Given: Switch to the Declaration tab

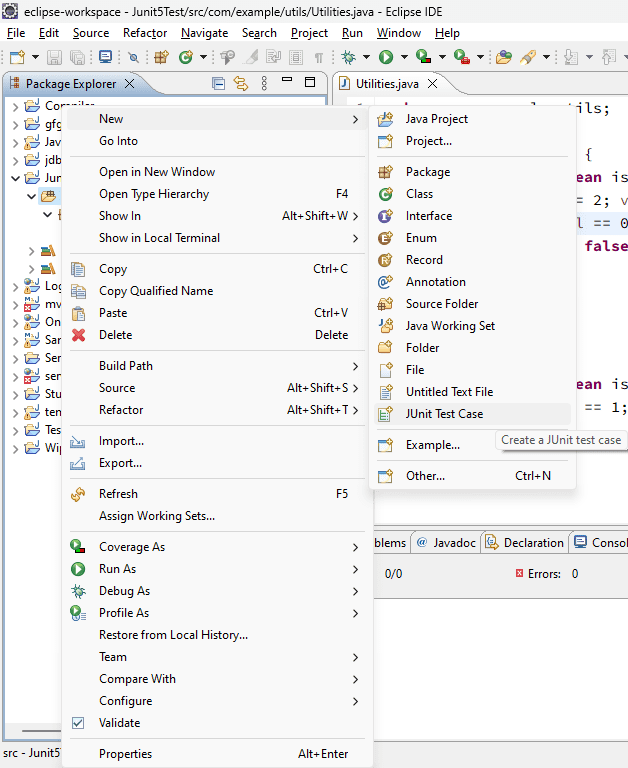Looking at the screenshot, I should click(525, 543).
